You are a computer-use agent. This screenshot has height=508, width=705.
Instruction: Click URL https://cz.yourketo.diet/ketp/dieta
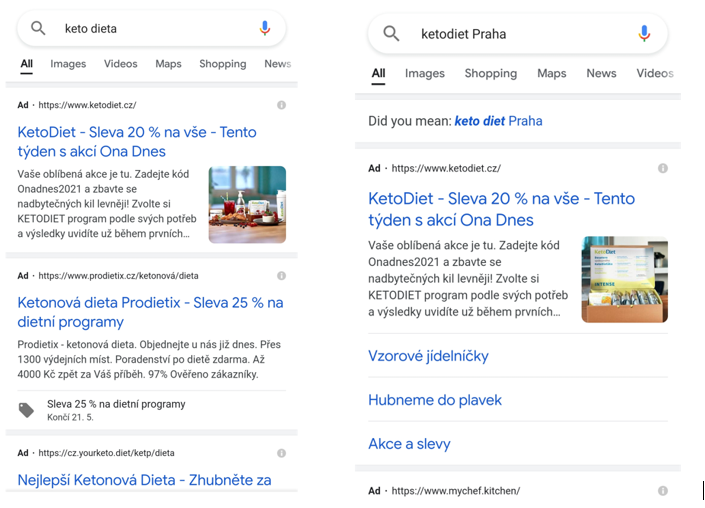pos(106,453)
